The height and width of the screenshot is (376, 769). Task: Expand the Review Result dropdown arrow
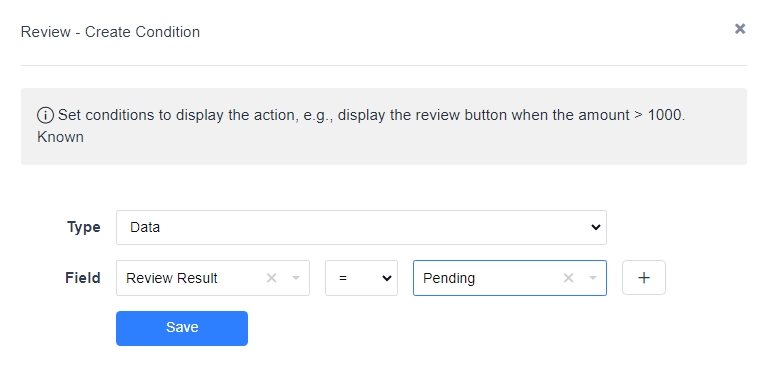[296, 278]
